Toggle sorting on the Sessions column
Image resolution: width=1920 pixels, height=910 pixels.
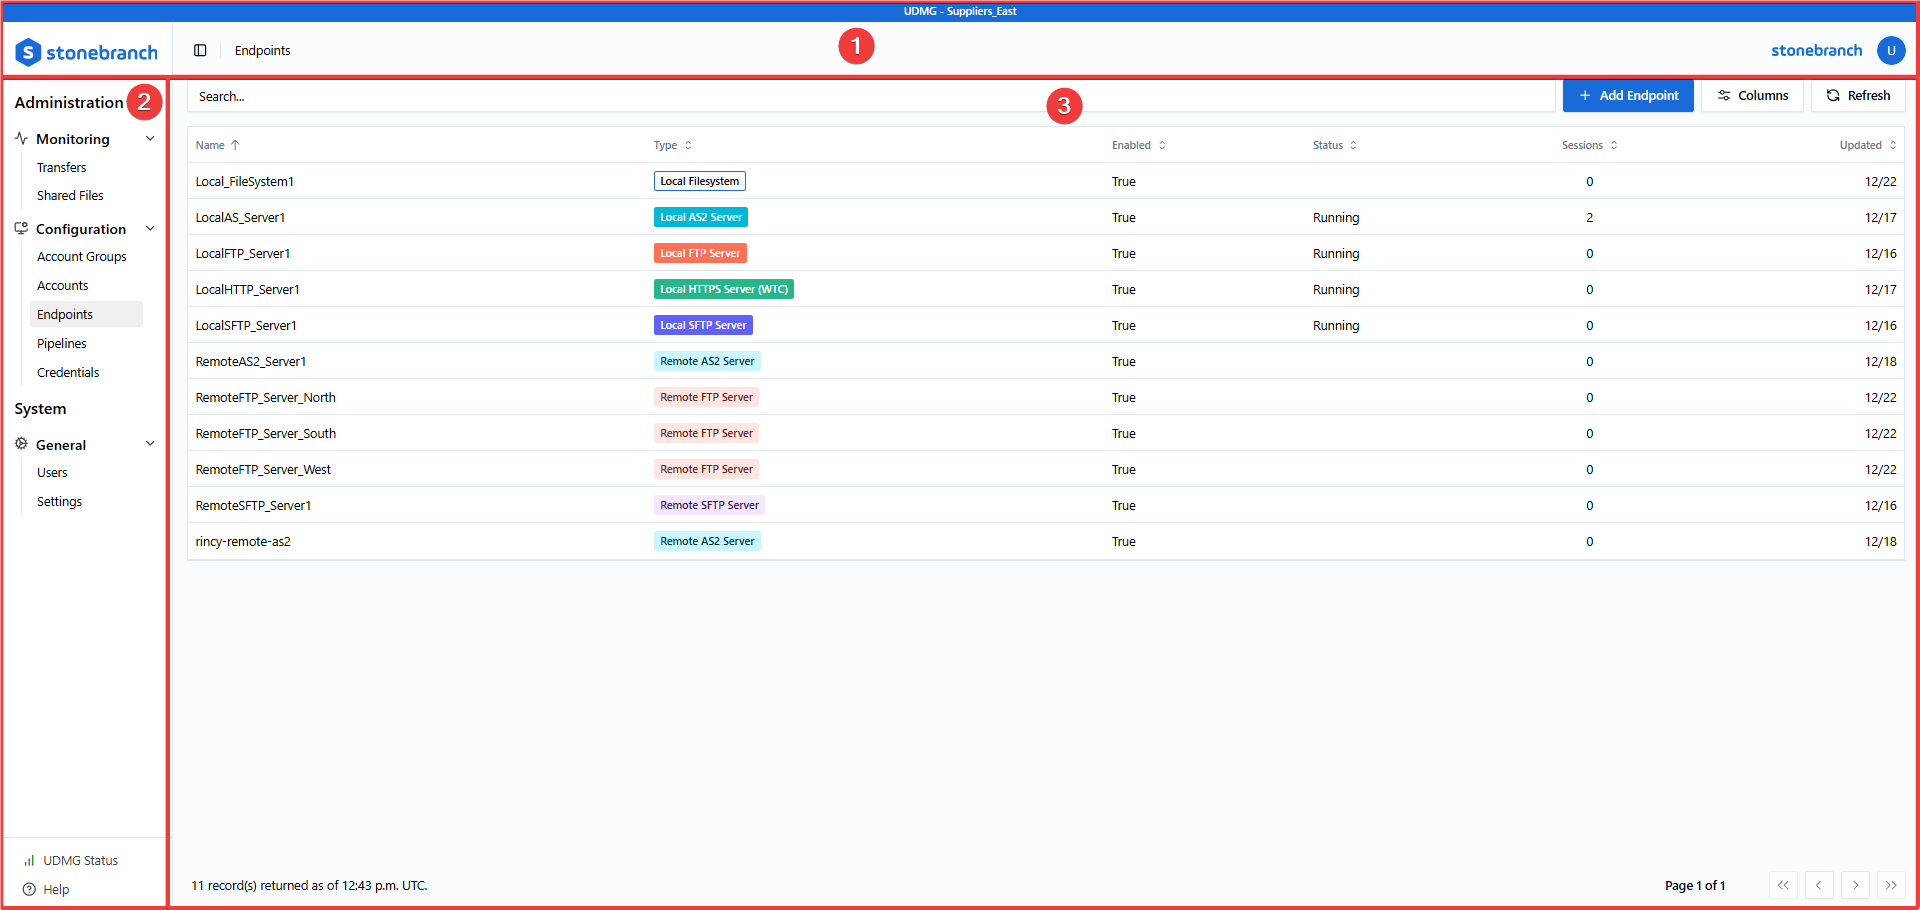pyautogui.click(x=1615, y=145)
